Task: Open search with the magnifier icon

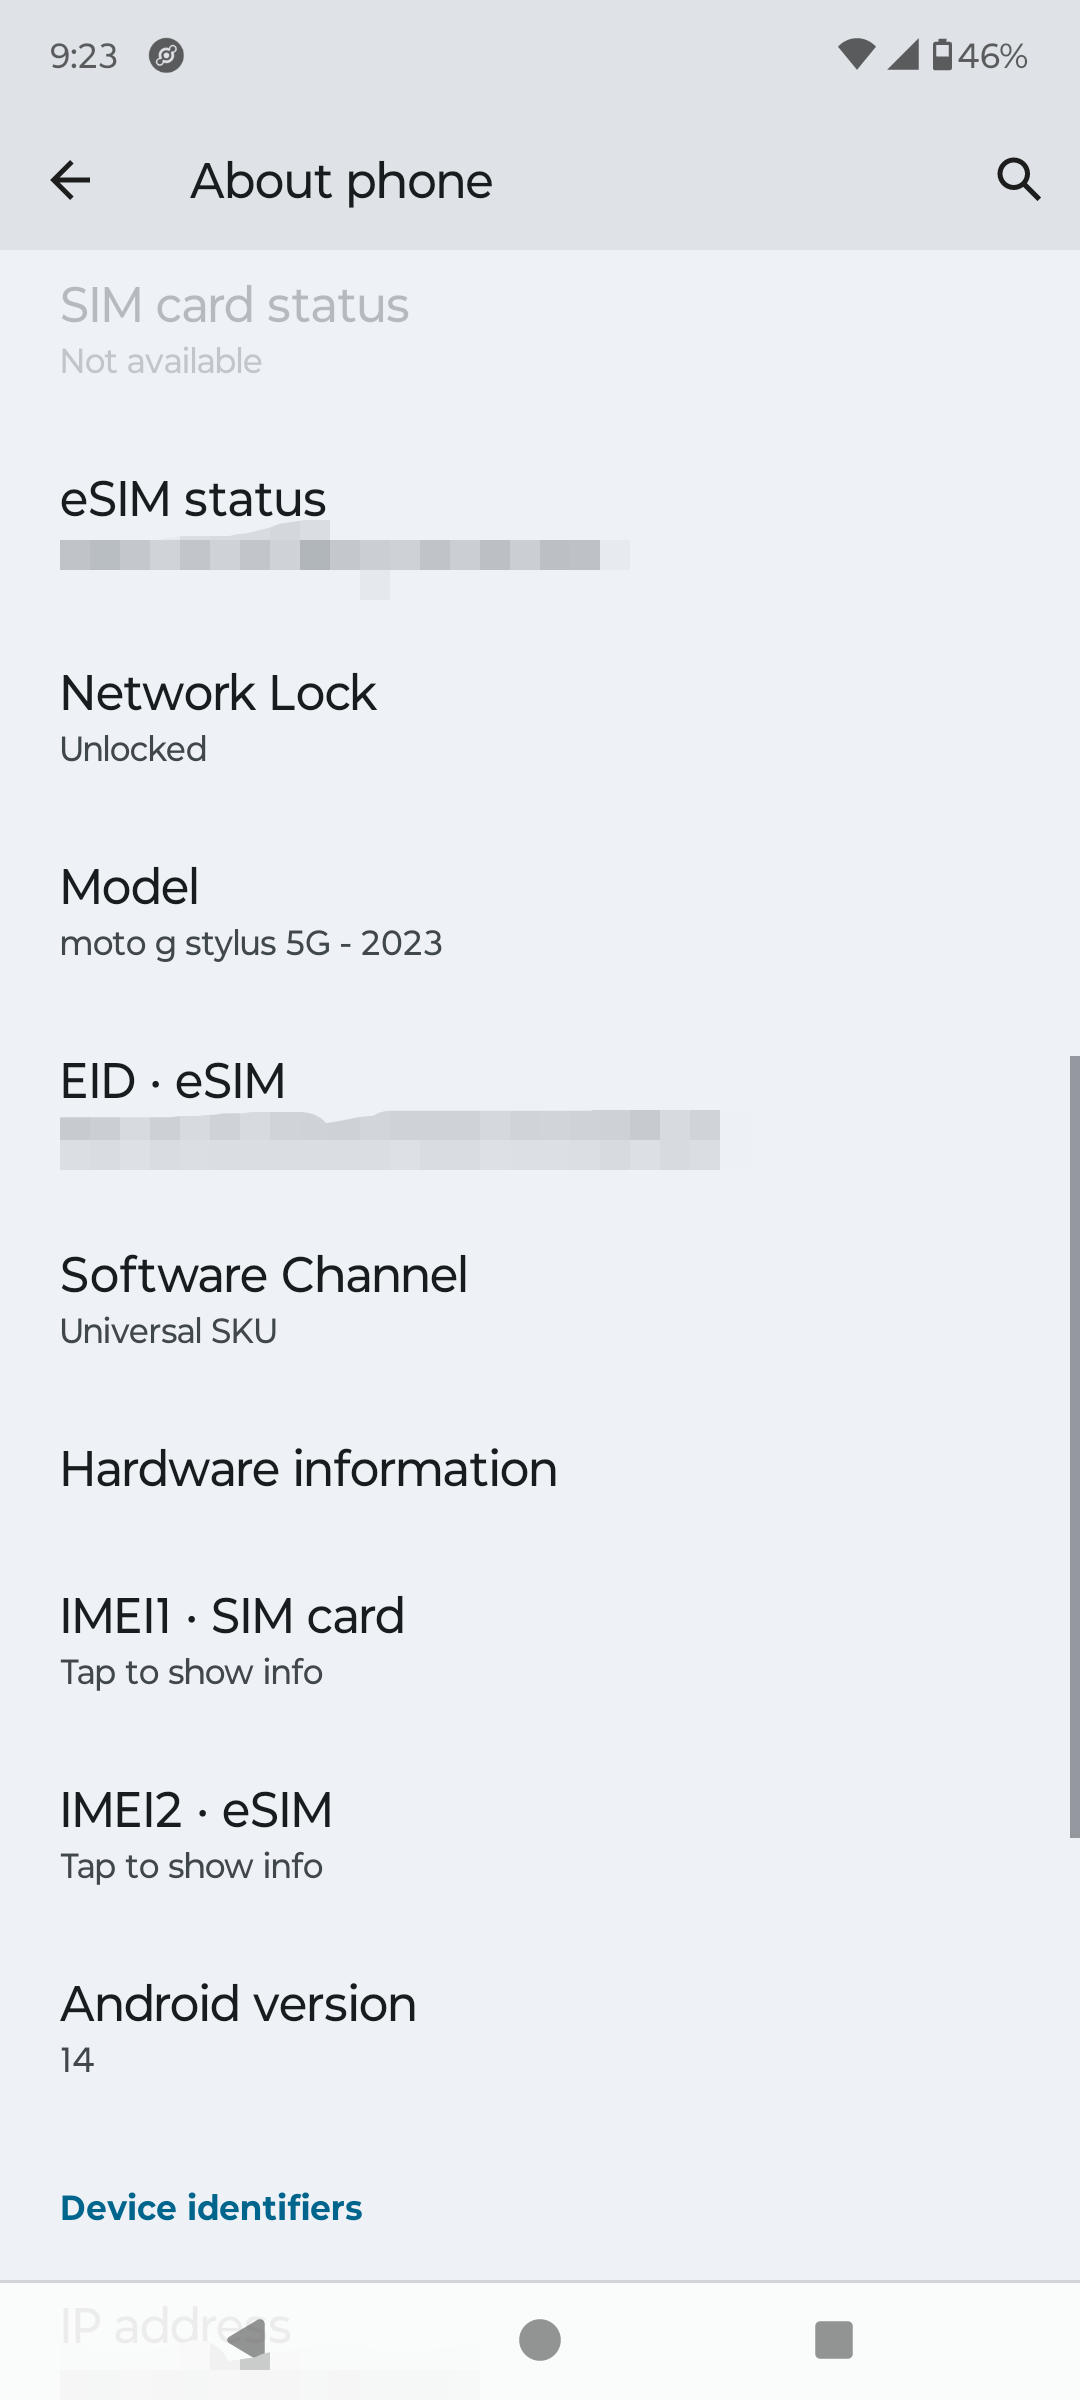Action: [x=1018, y=180]
